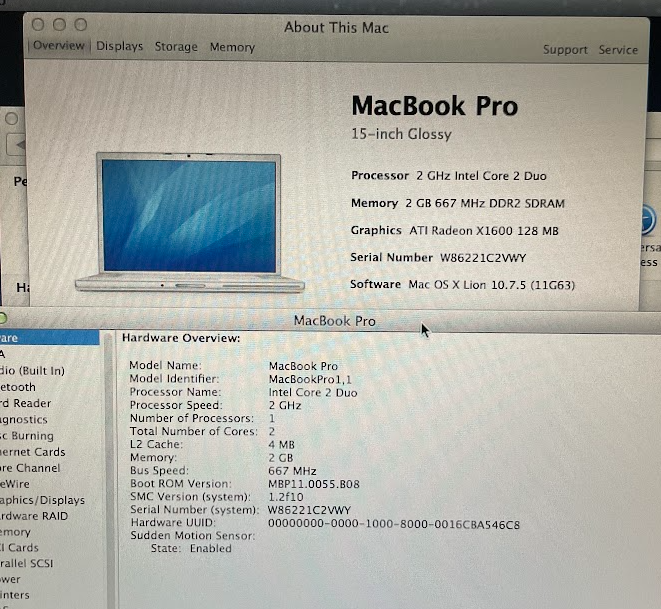Select the highlighted Hardware sidebar item
Image resolution: width=661 pixels, height=609 pixels.
point(49,338)
